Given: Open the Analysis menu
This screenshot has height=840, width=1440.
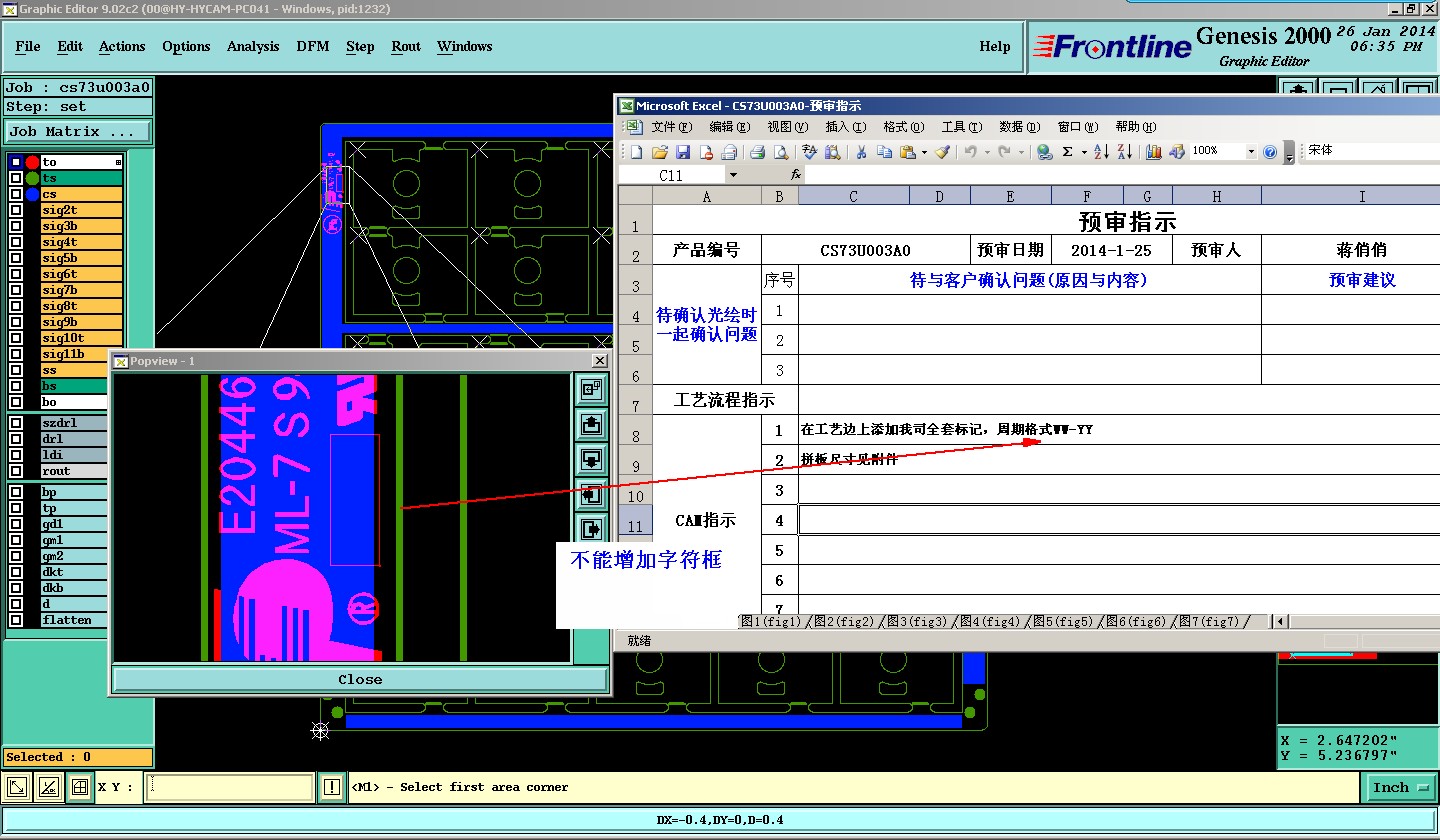Looking at the screenshot, I should click(x=253, y=46).
